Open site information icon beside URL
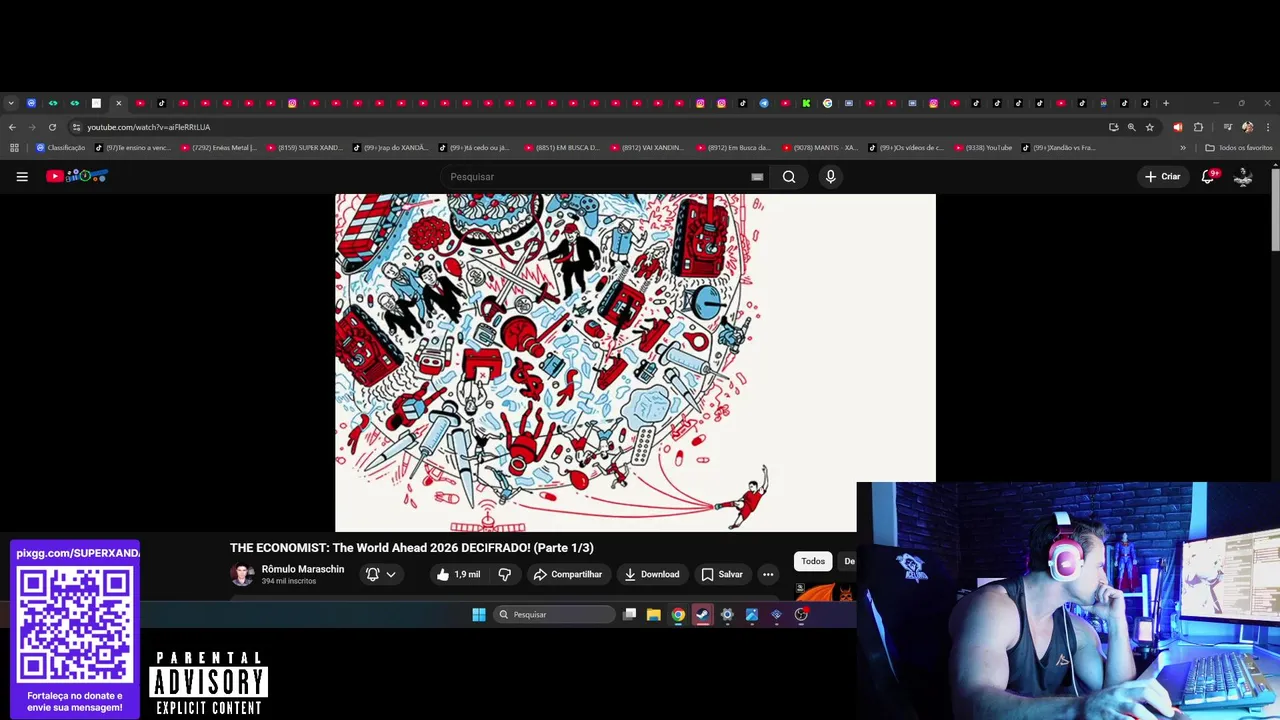 (76, 127)
